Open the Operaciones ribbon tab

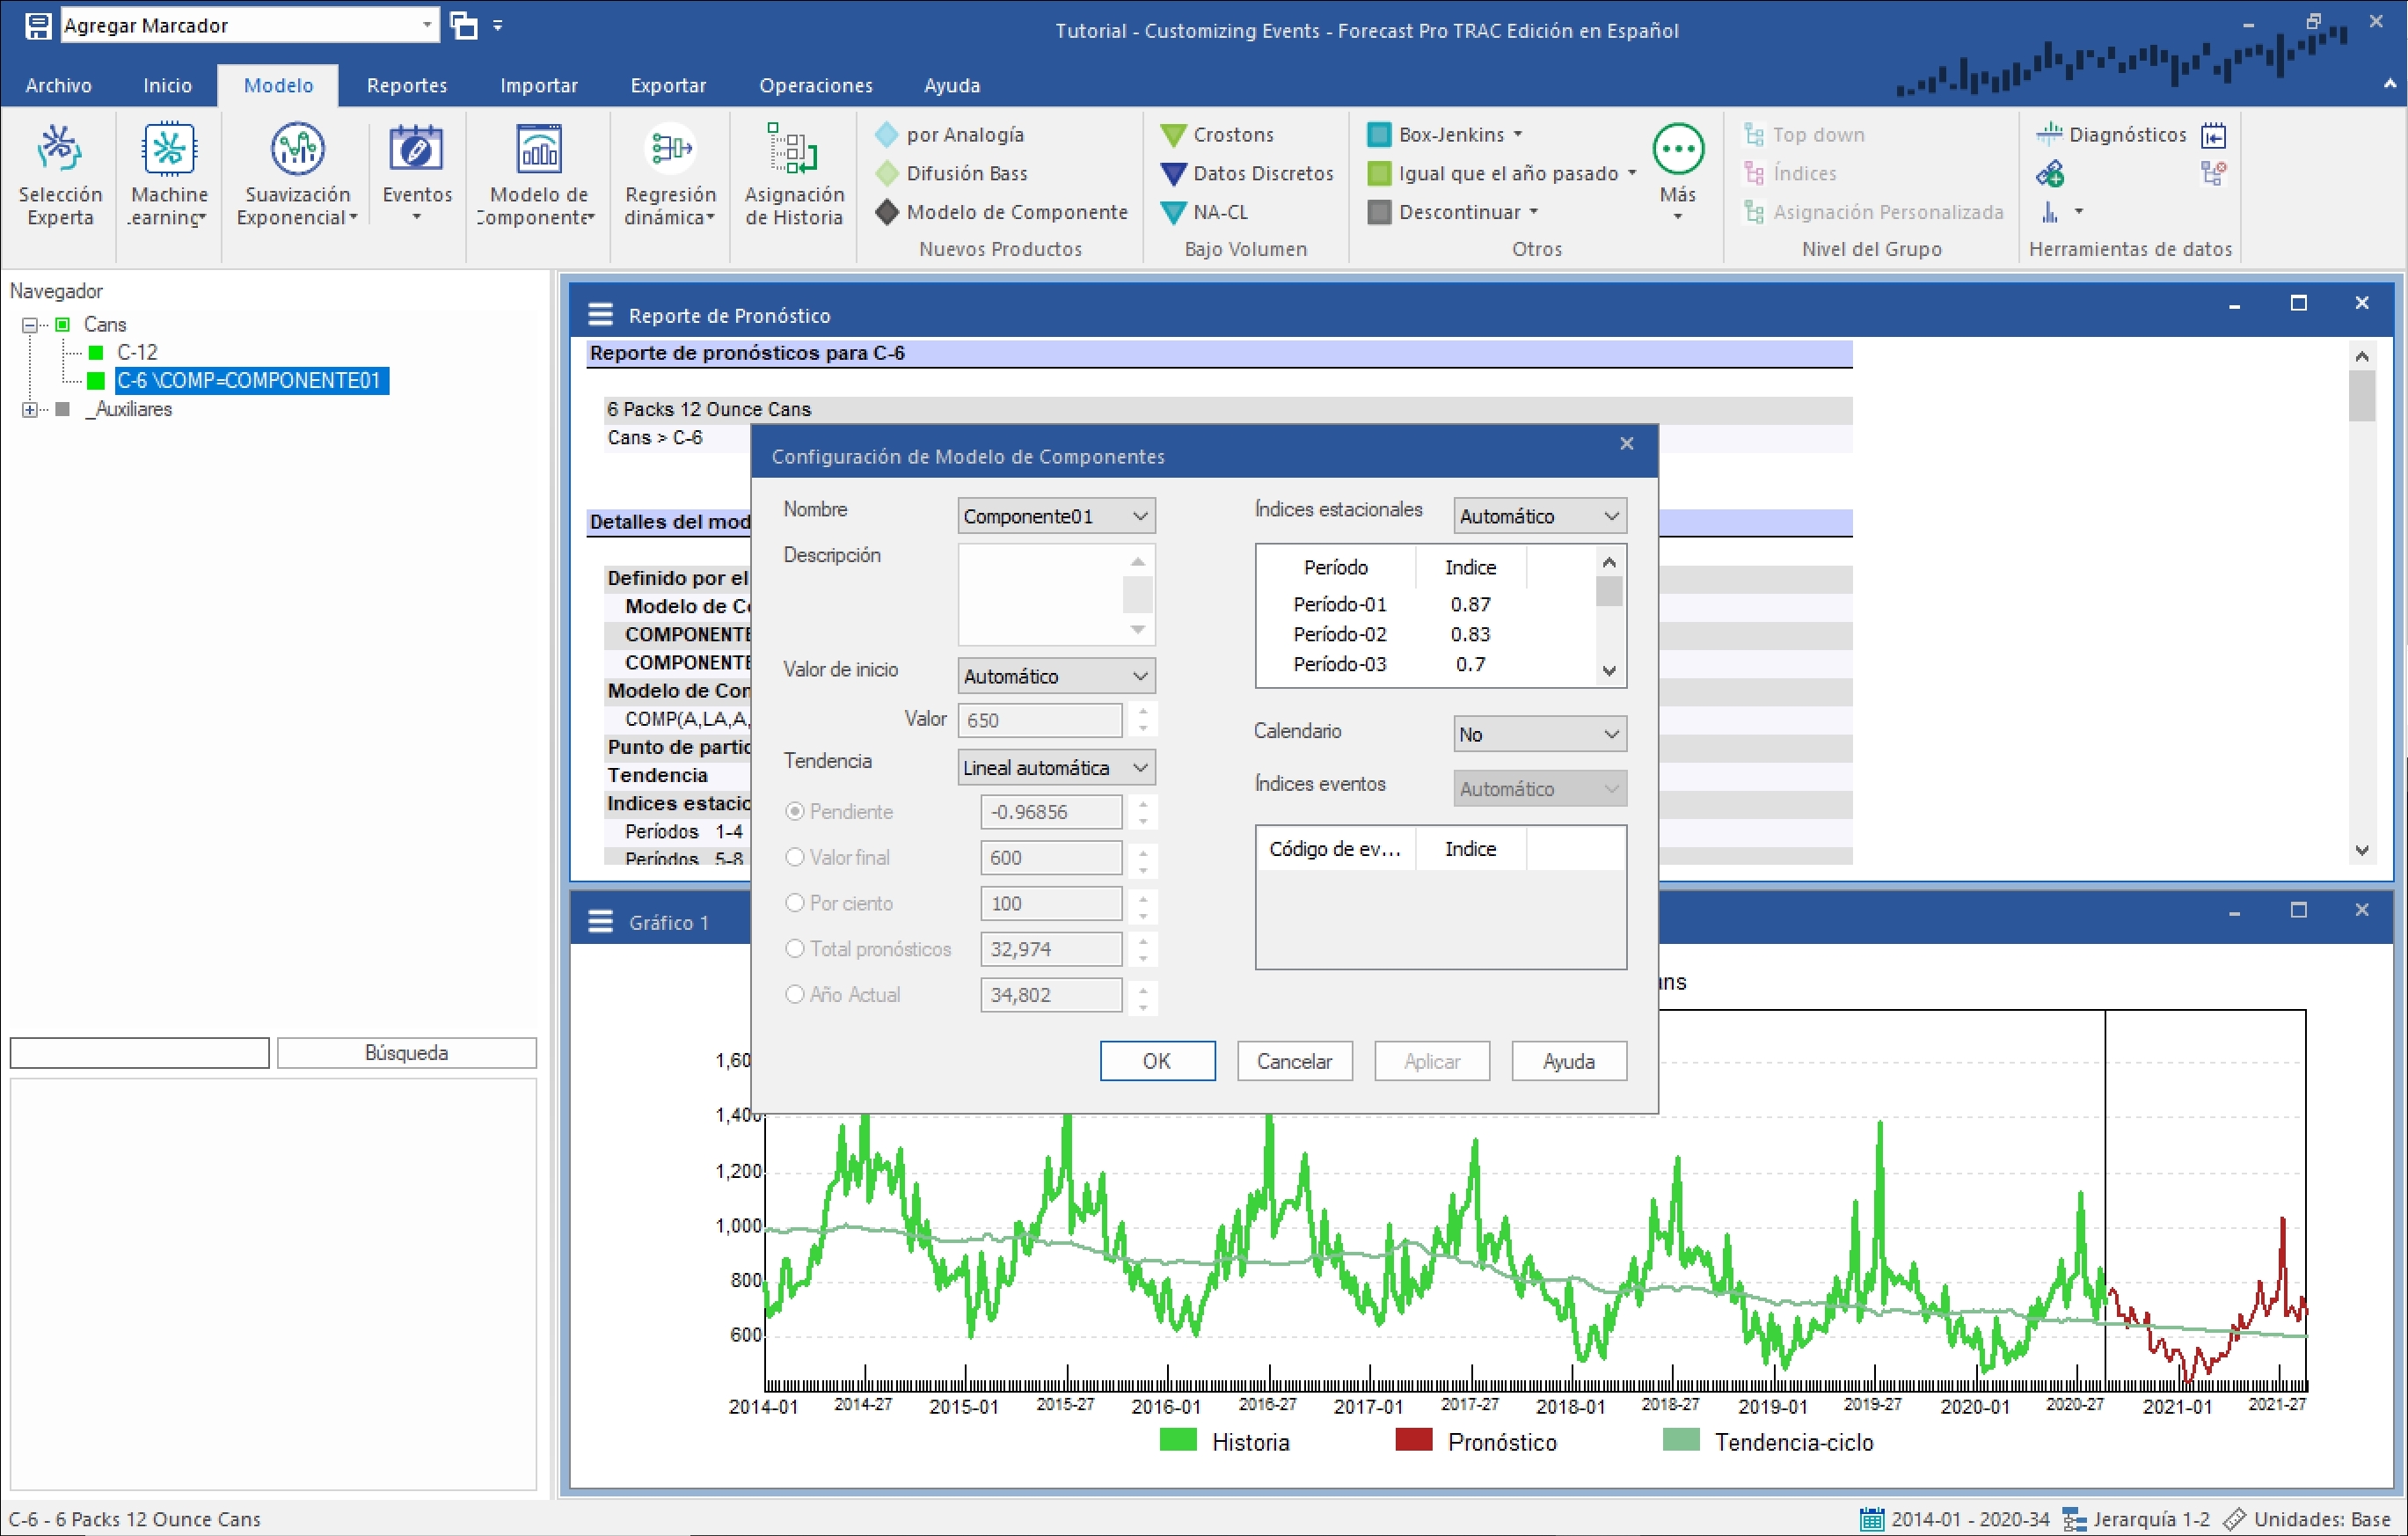point(815,85)
